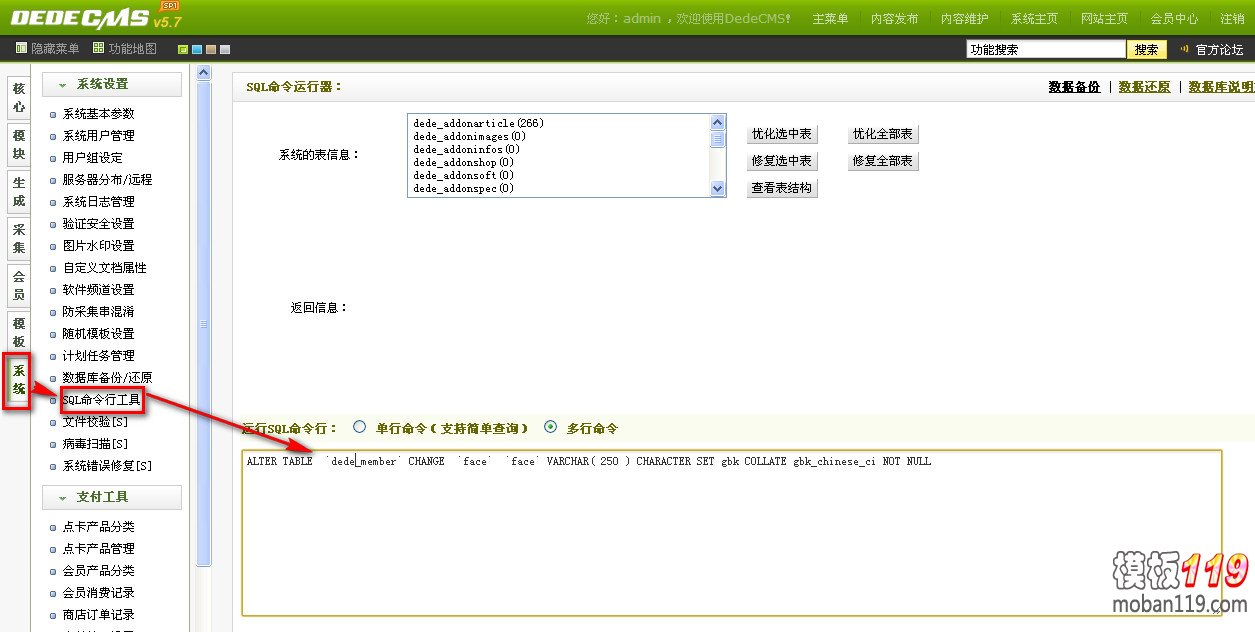Select the gray theme color swatch

[225, 49]
